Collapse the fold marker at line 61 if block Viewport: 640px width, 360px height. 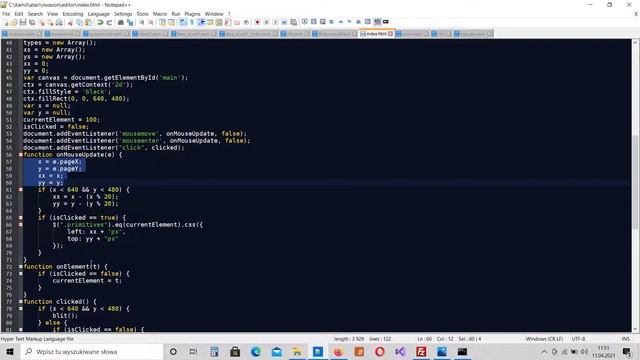pyautogui.click(x=21, y=190)
